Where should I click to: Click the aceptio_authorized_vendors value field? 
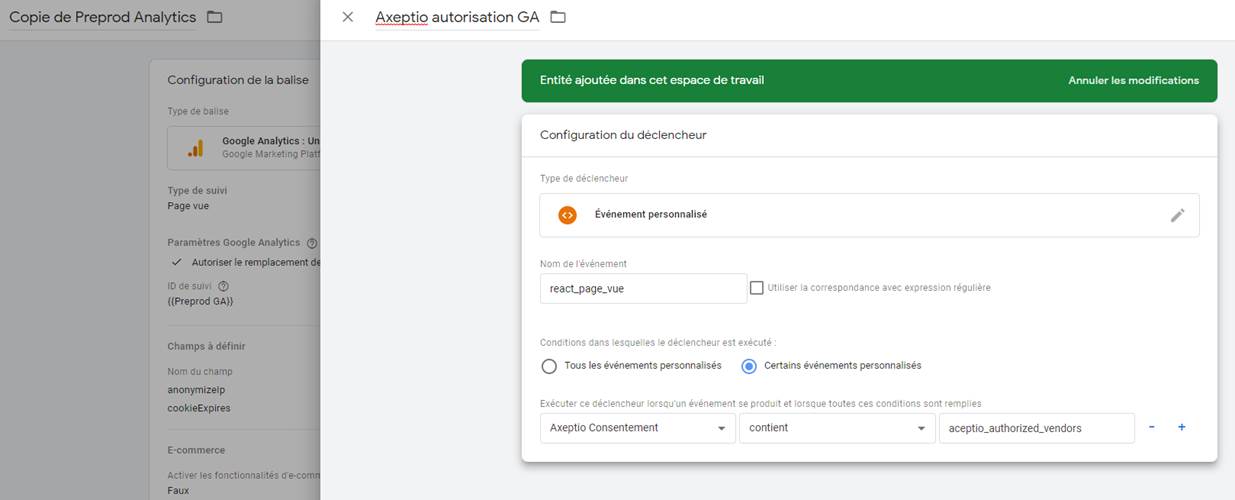(x=1036, y=428)
